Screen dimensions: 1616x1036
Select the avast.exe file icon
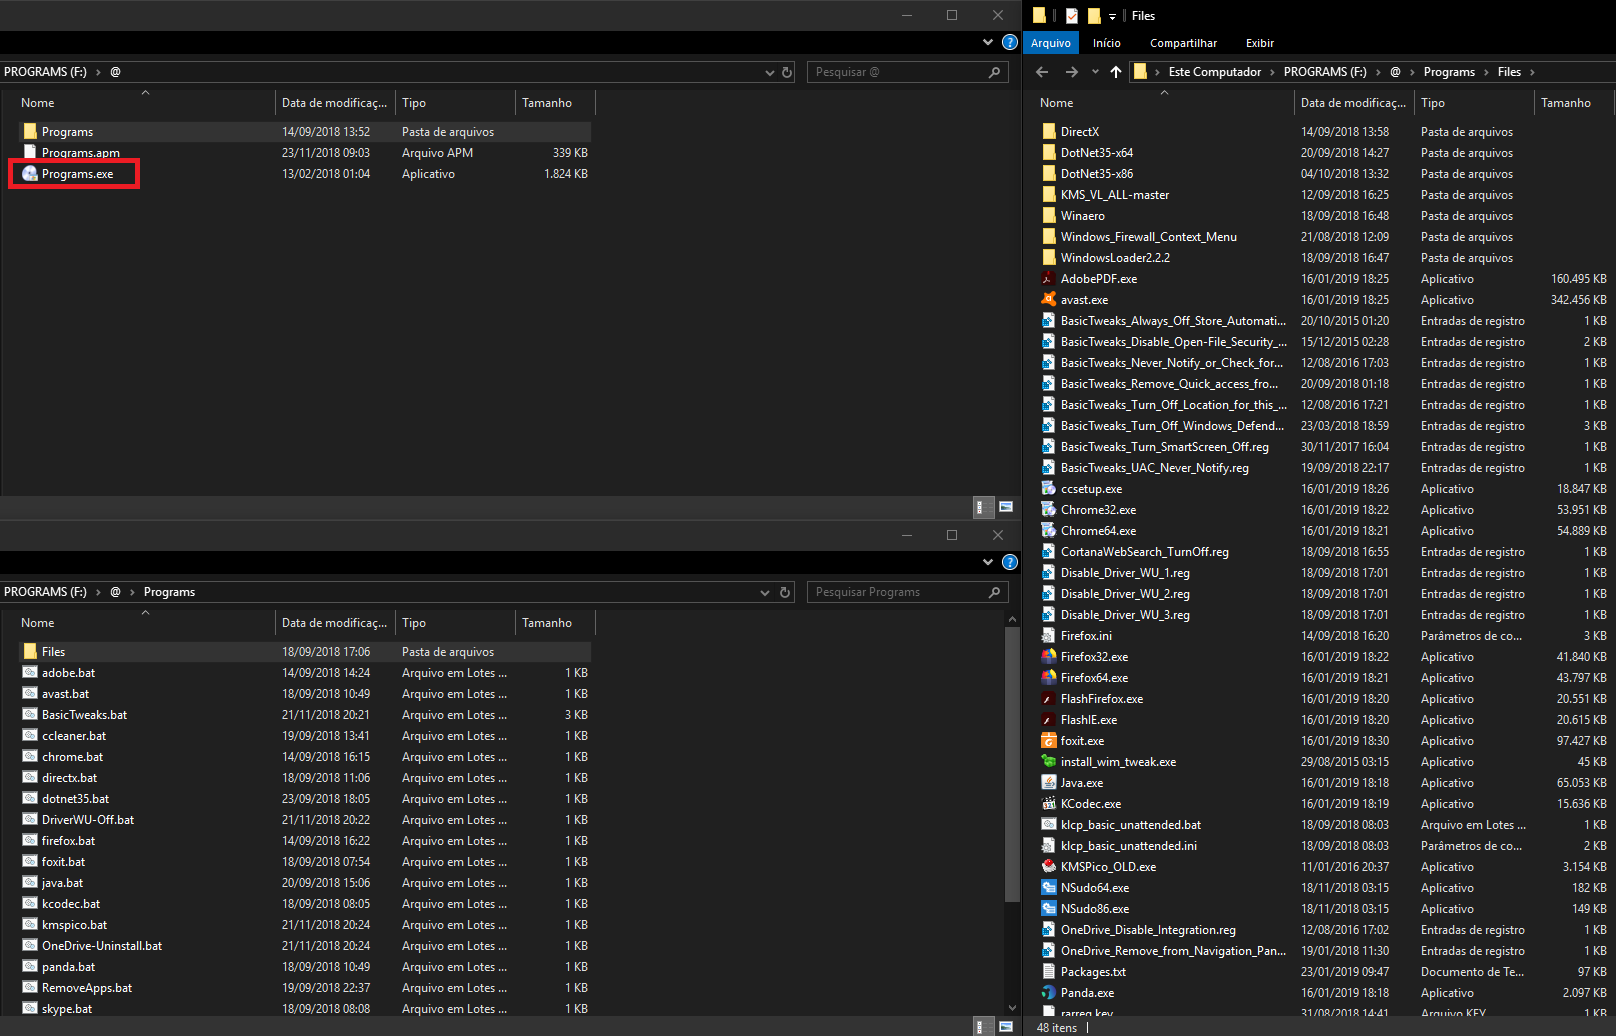(x=1048, y=300)
